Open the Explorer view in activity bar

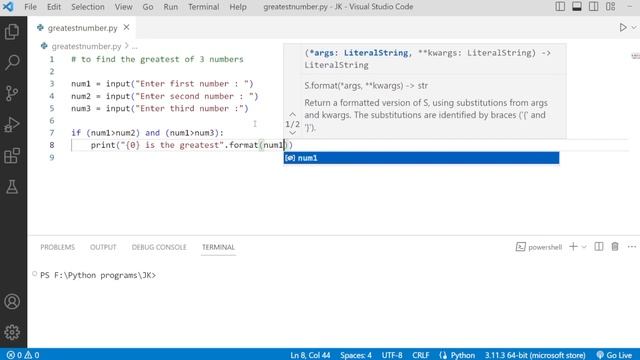[12, 31]
